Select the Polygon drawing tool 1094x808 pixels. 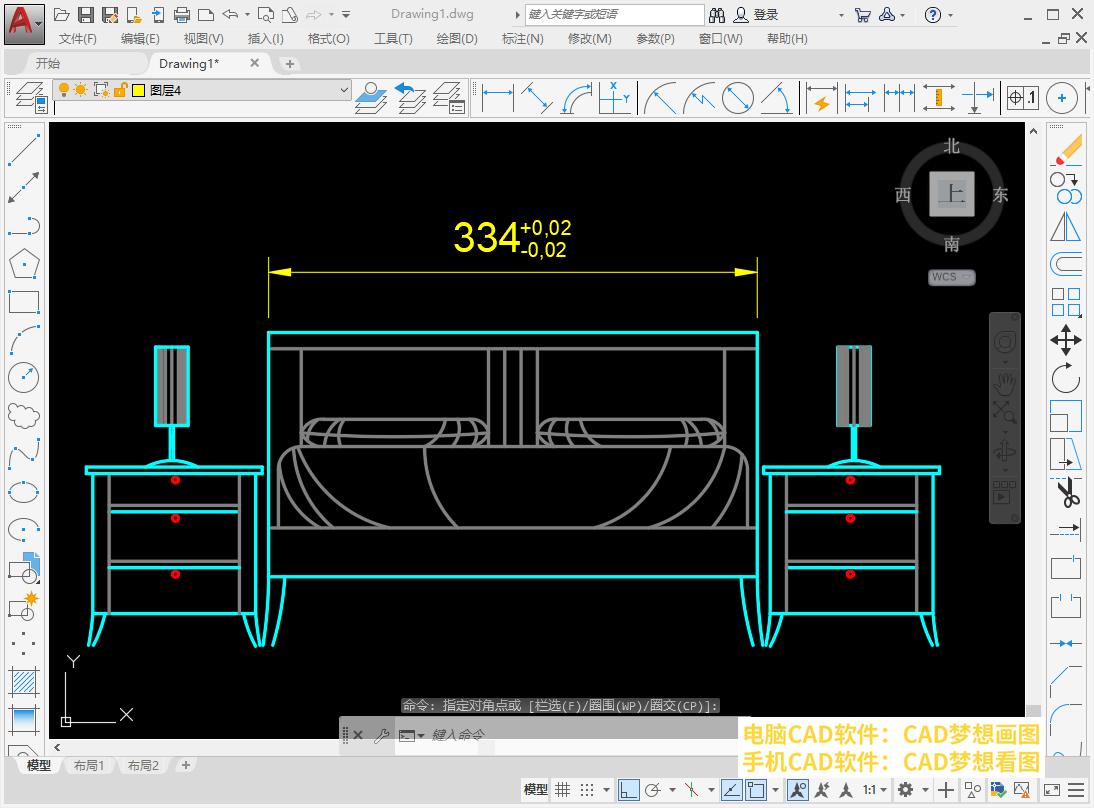[x=23, y=264]
